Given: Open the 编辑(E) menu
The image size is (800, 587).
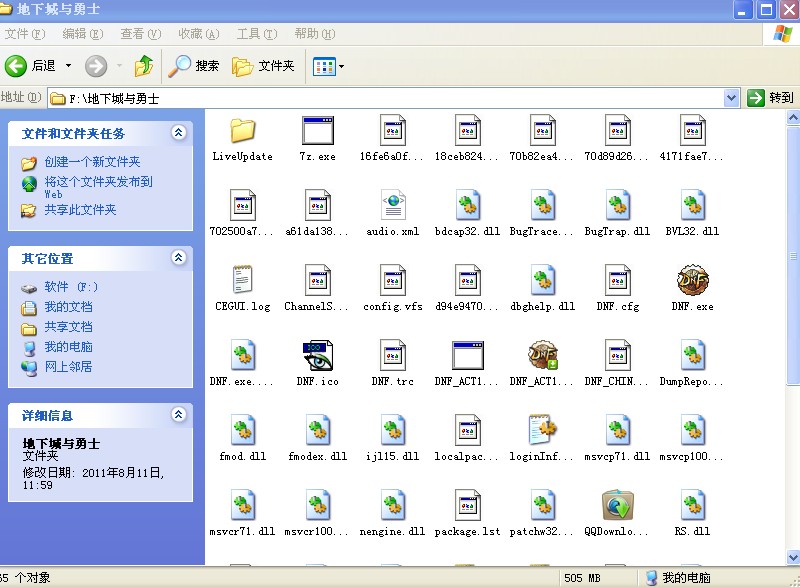Looking at the screenshot, I should point(83,34).
